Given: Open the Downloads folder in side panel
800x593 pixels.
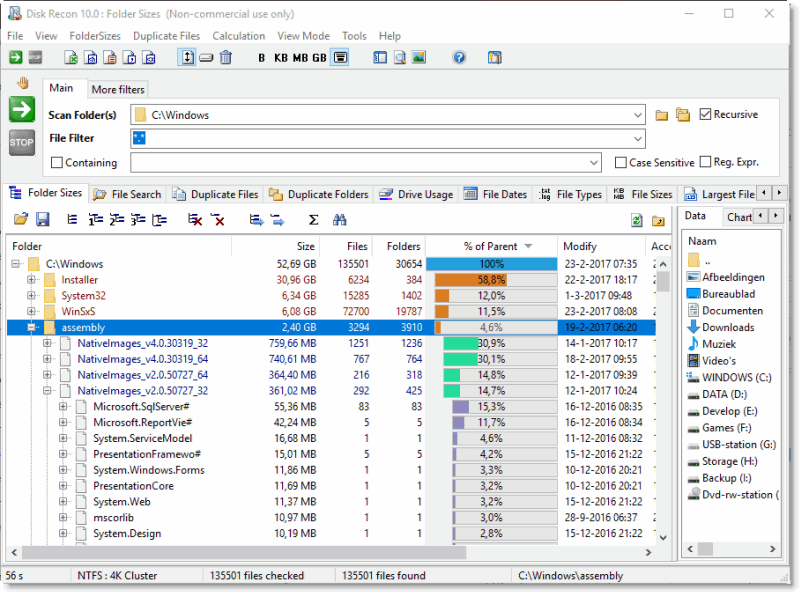Looking at the screenshot, I should point(721,327).
